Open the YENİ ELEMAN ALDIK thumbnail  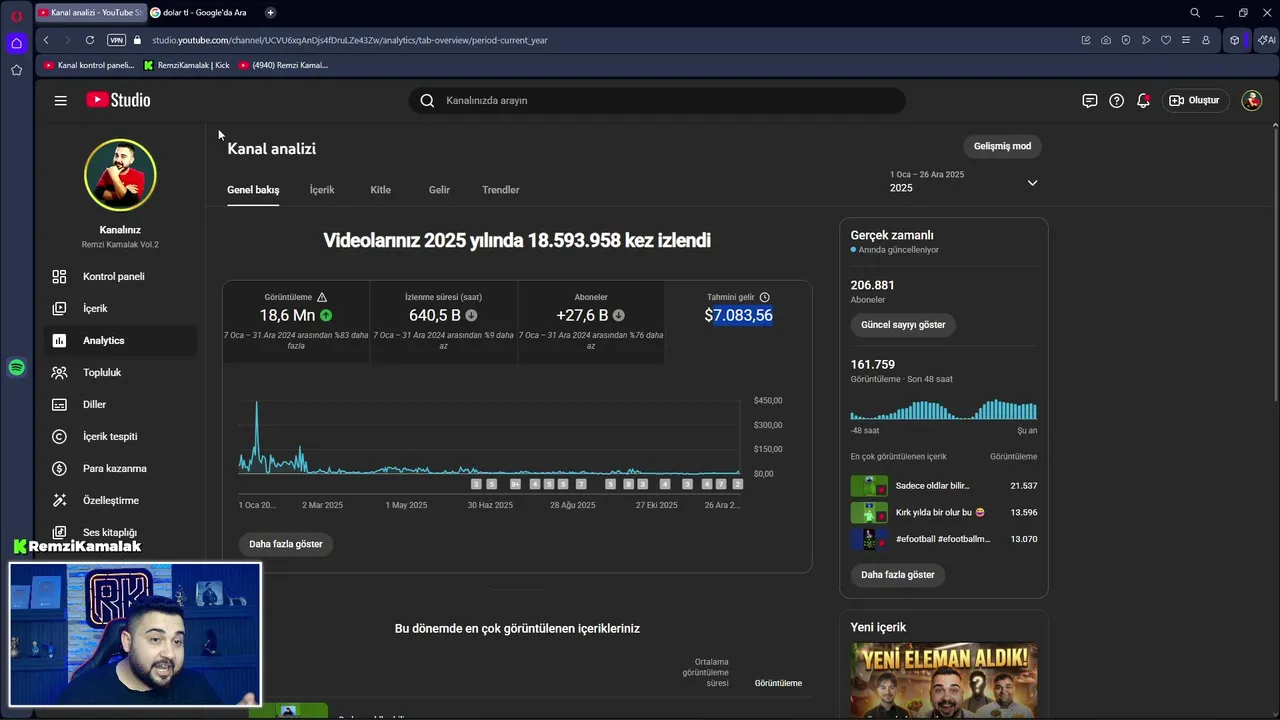944,680
